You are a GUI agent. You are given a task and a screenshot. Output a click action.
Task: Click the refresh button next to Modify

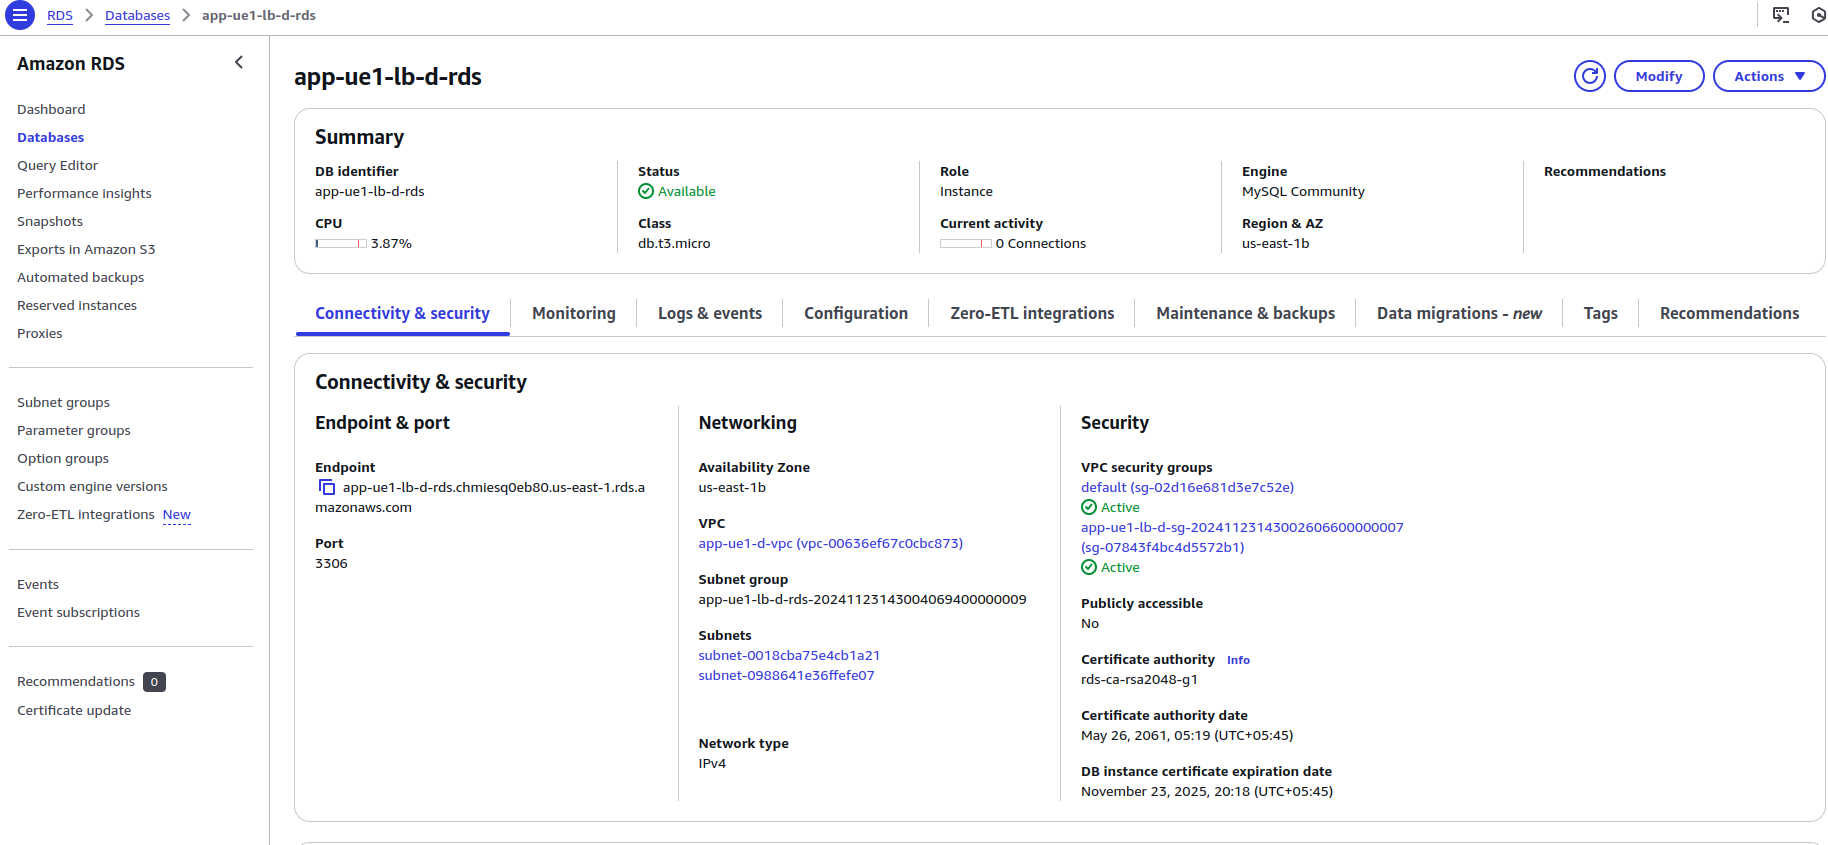click(x=1589, y=76)
